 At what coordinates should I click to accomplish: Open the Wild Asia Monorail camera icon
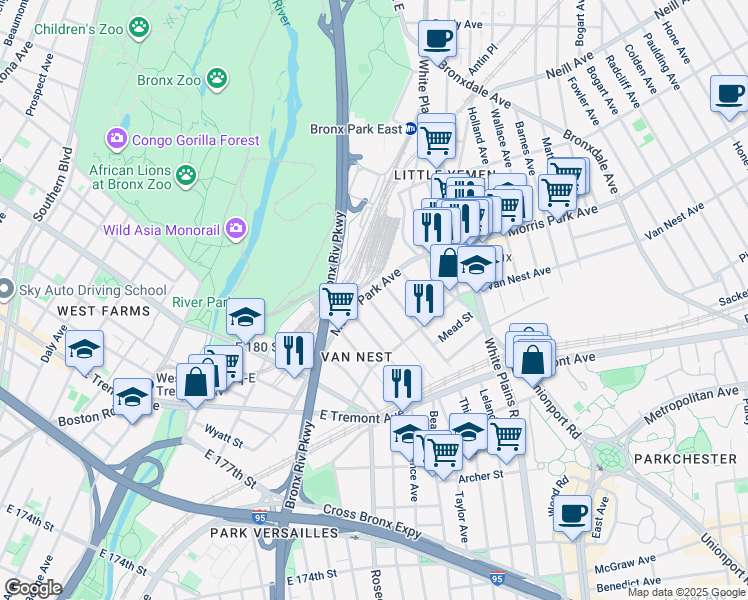[236, 229]
